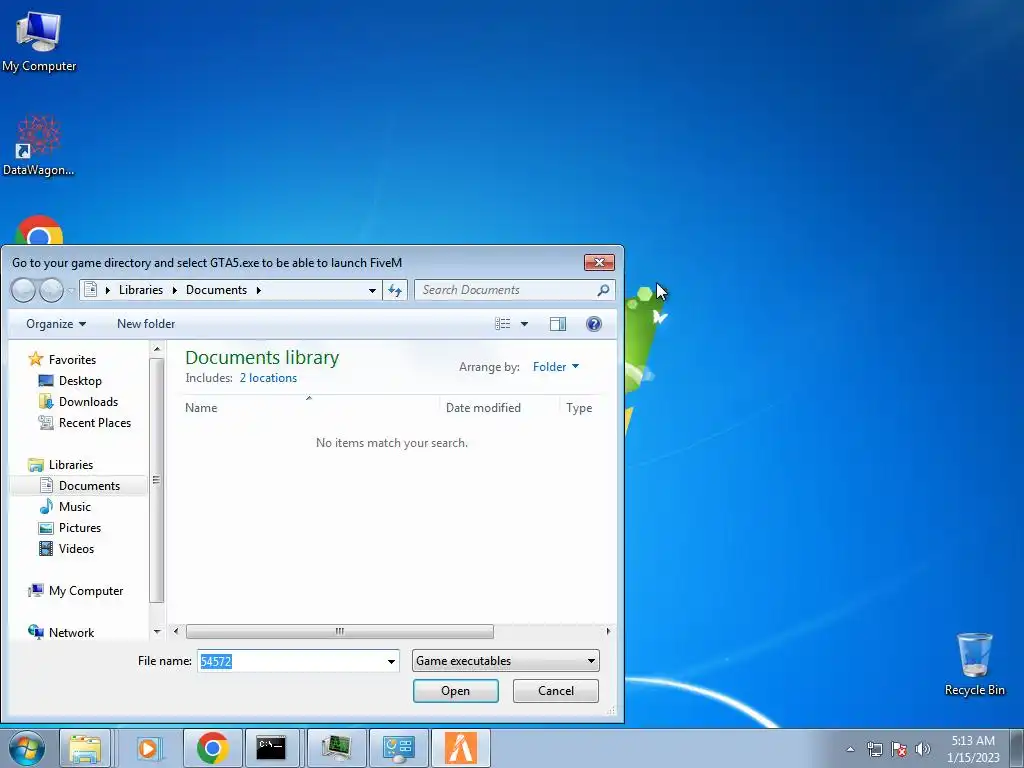
Task: Open Videos library in navigation pane
Action: coord(76,549)
